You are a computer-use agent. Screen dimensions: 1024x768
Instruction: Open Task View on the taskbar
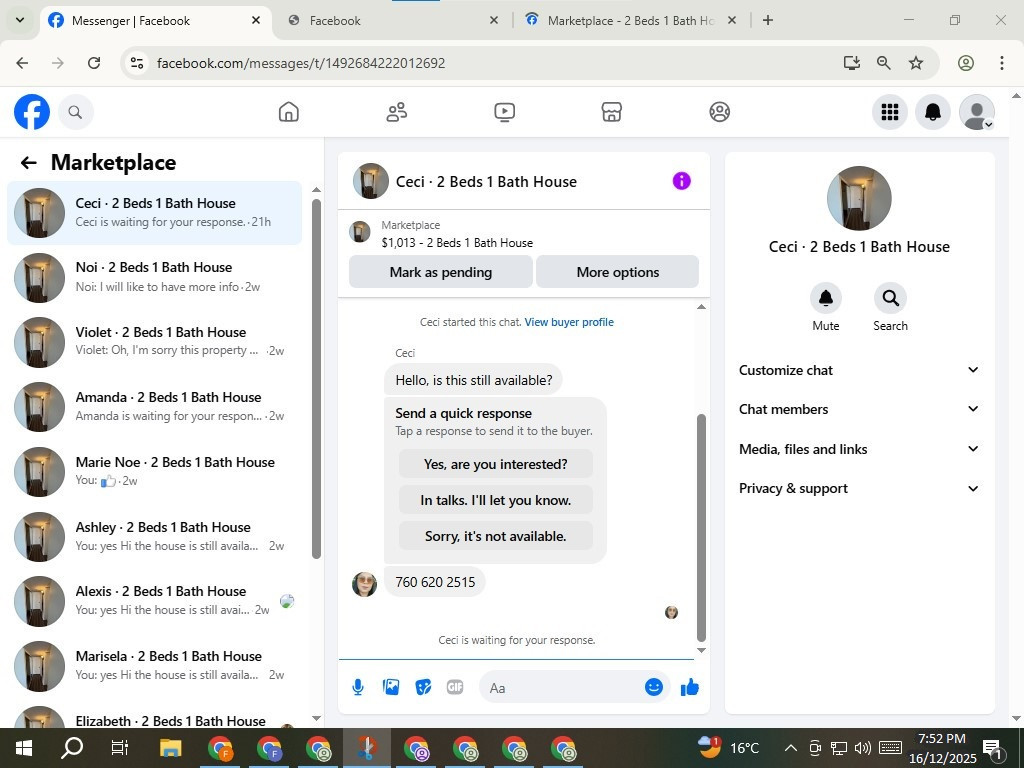120,748
